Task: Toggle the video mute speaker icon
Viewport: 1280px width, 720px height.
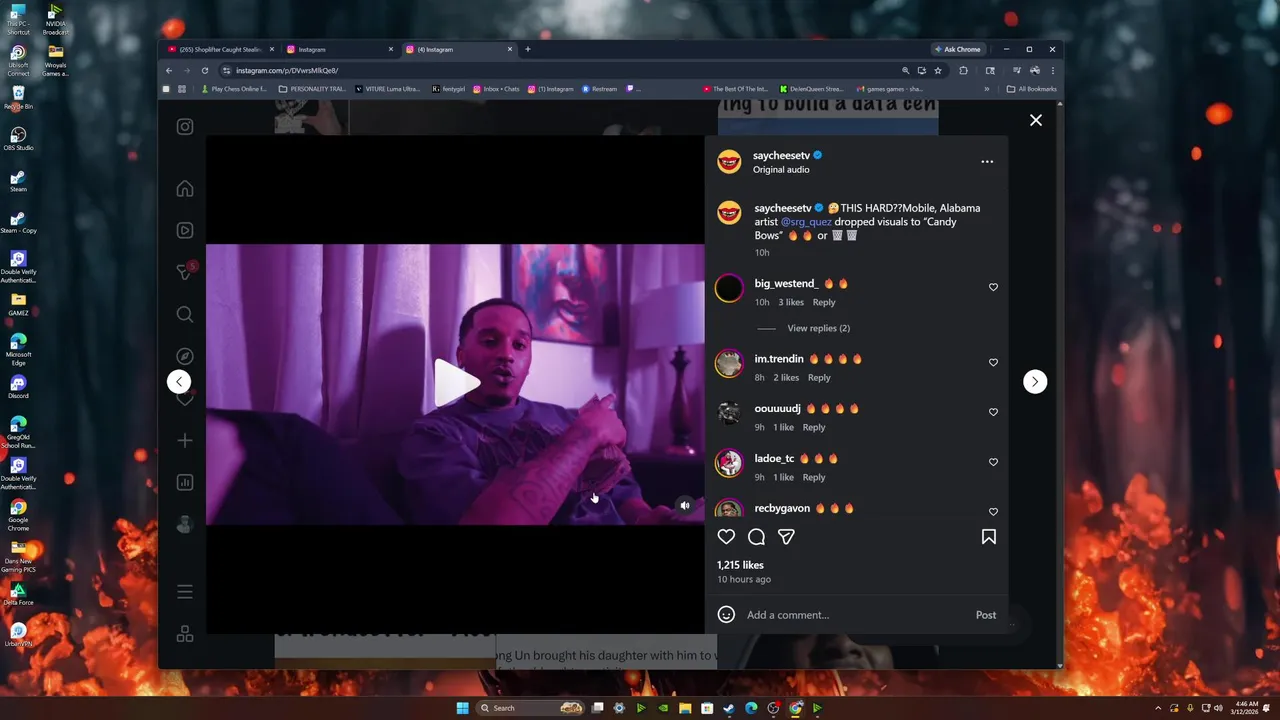Action: click(x=685, y=506)
